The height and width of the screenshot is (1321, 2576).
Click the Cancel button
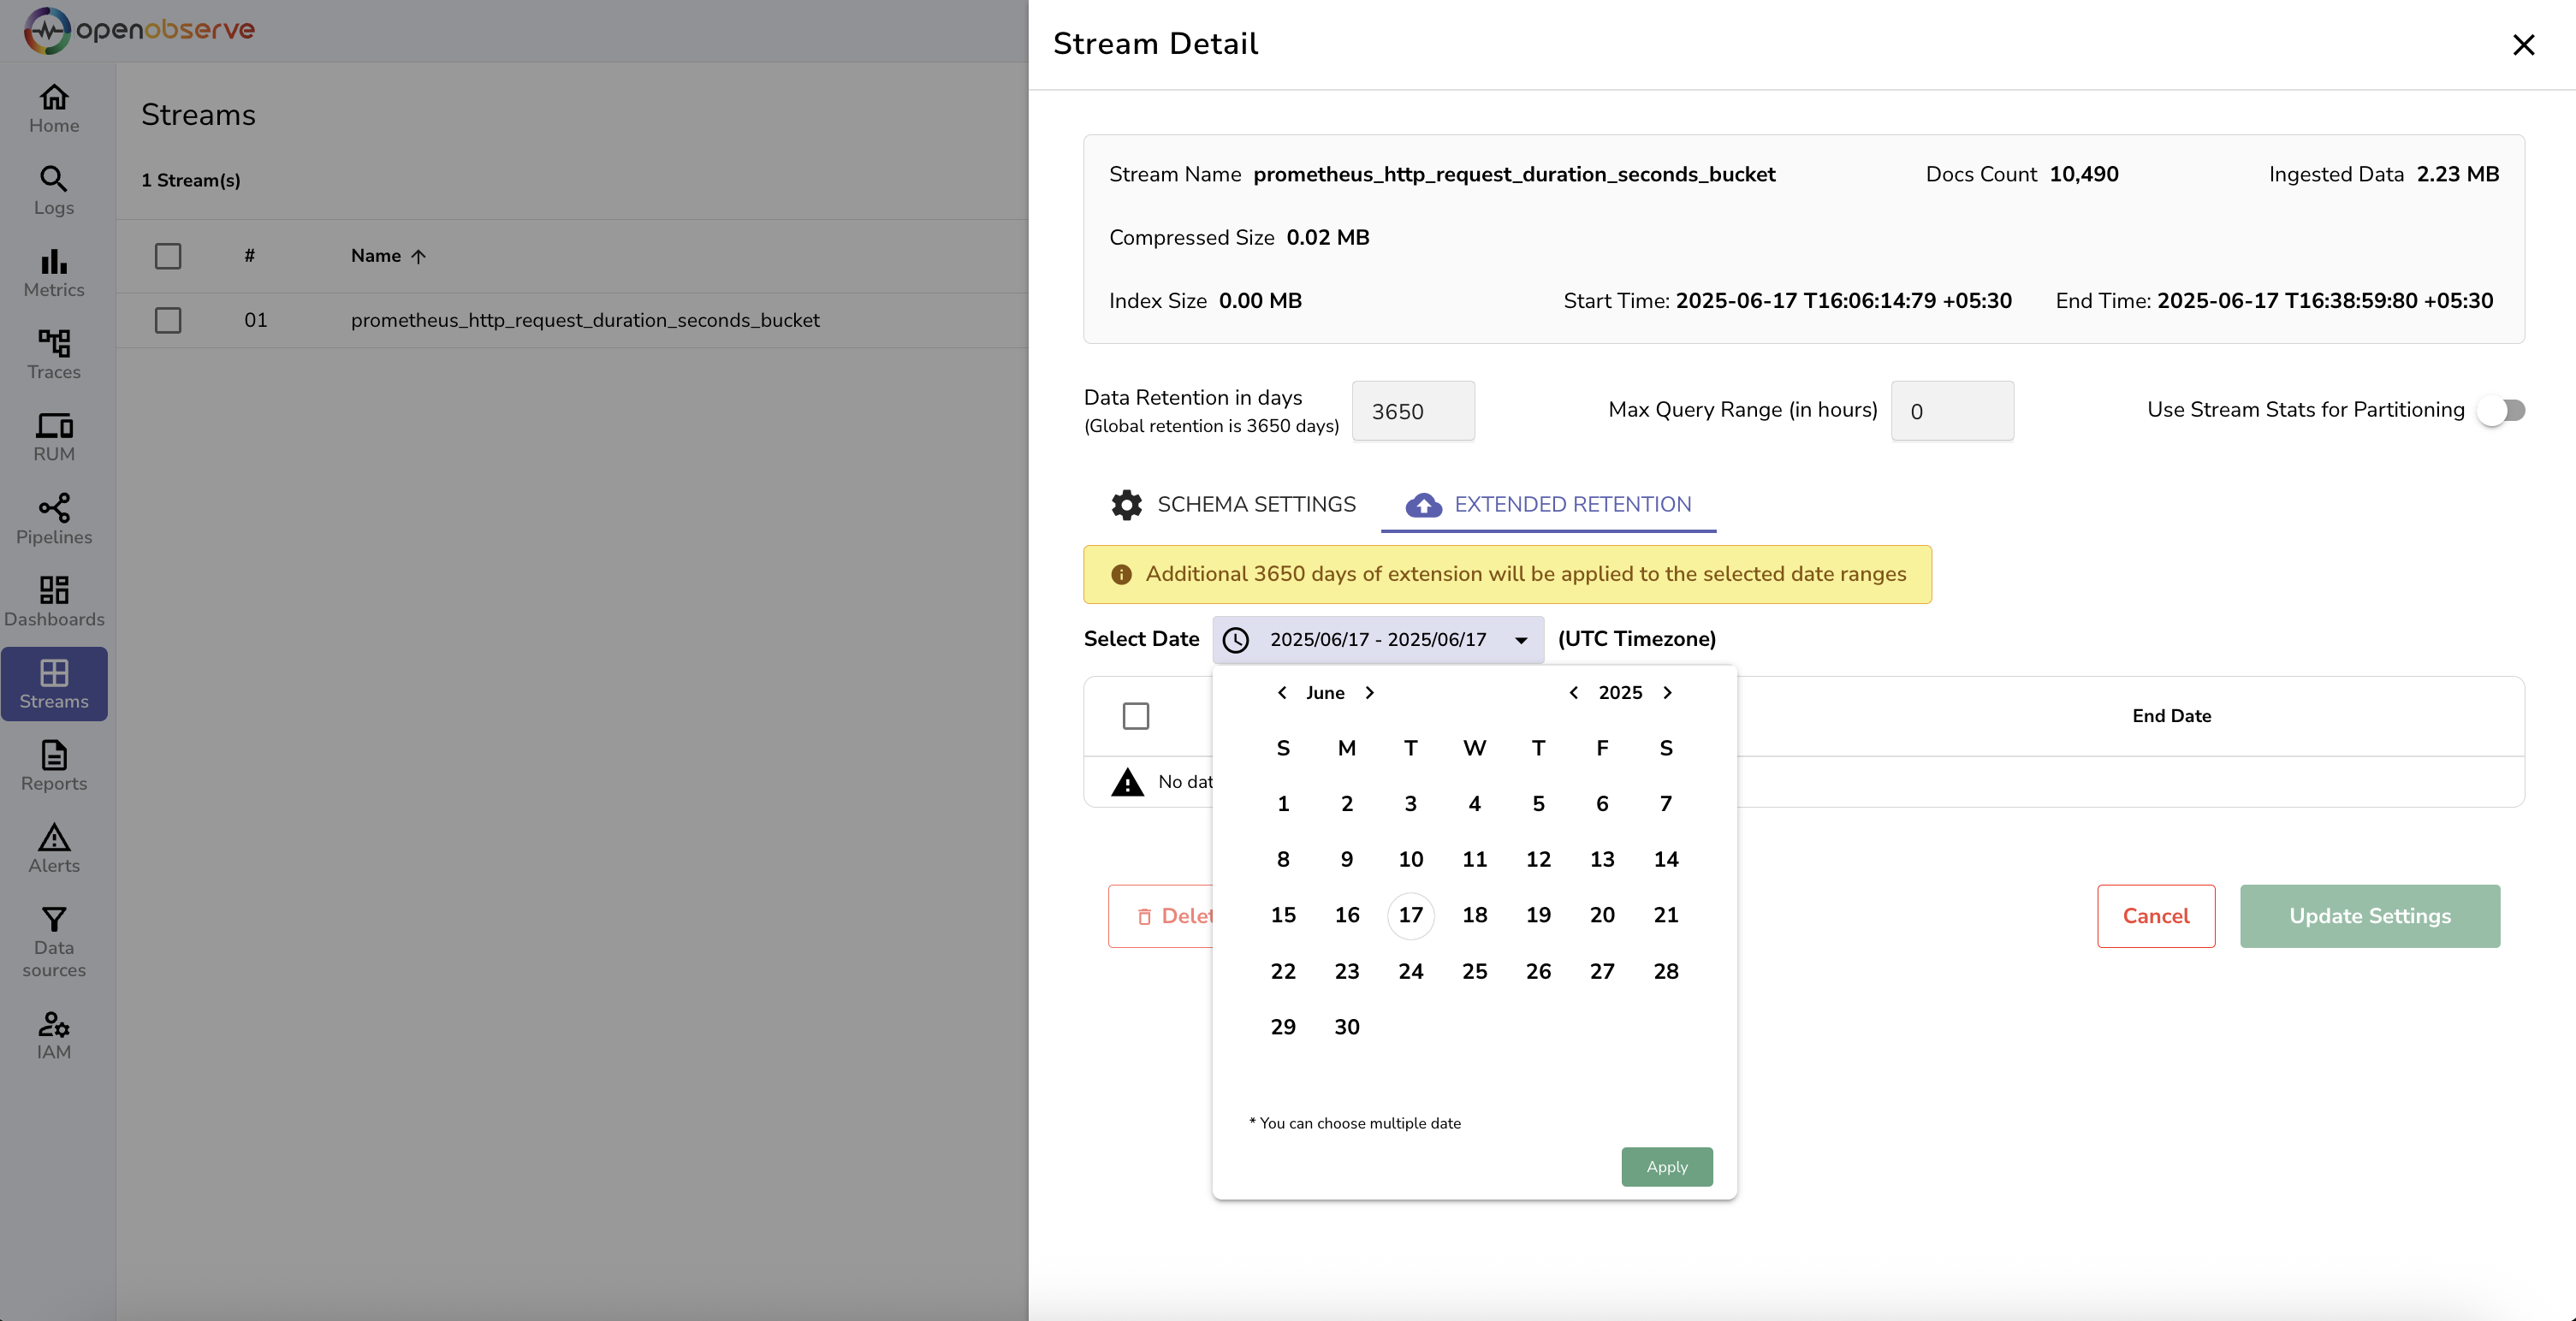2155,916
